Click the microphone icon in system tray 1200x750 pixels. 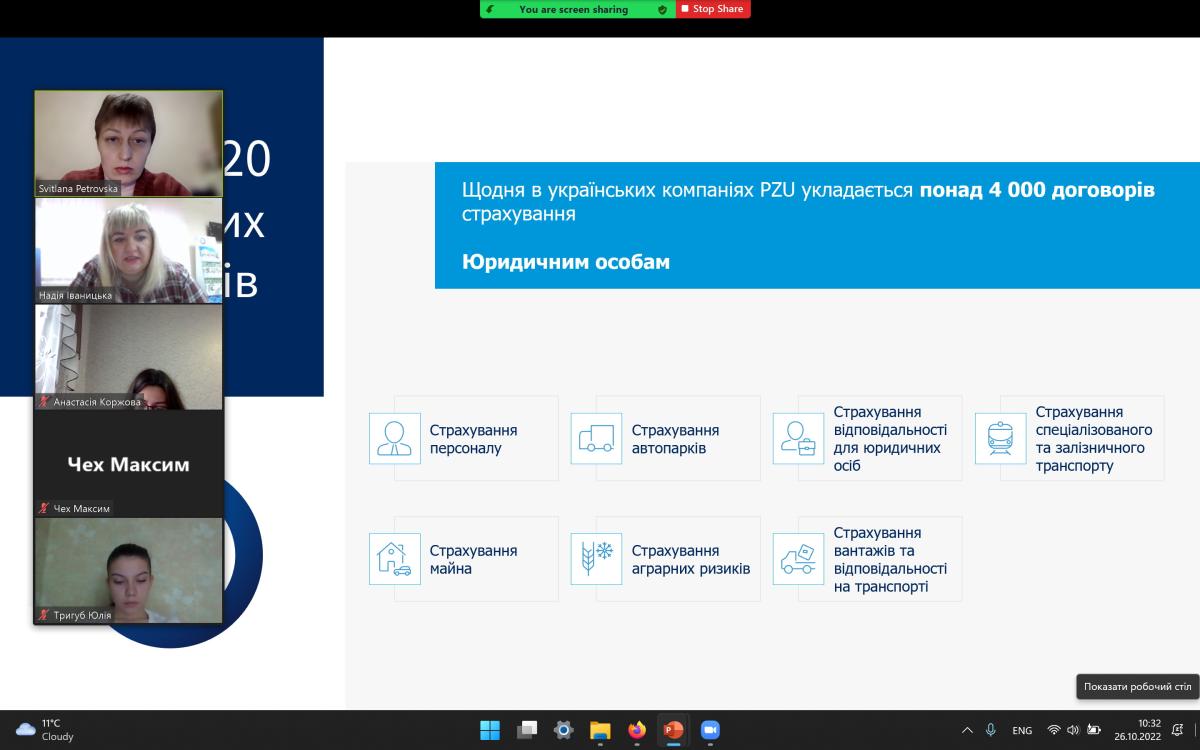pos(991,730)
